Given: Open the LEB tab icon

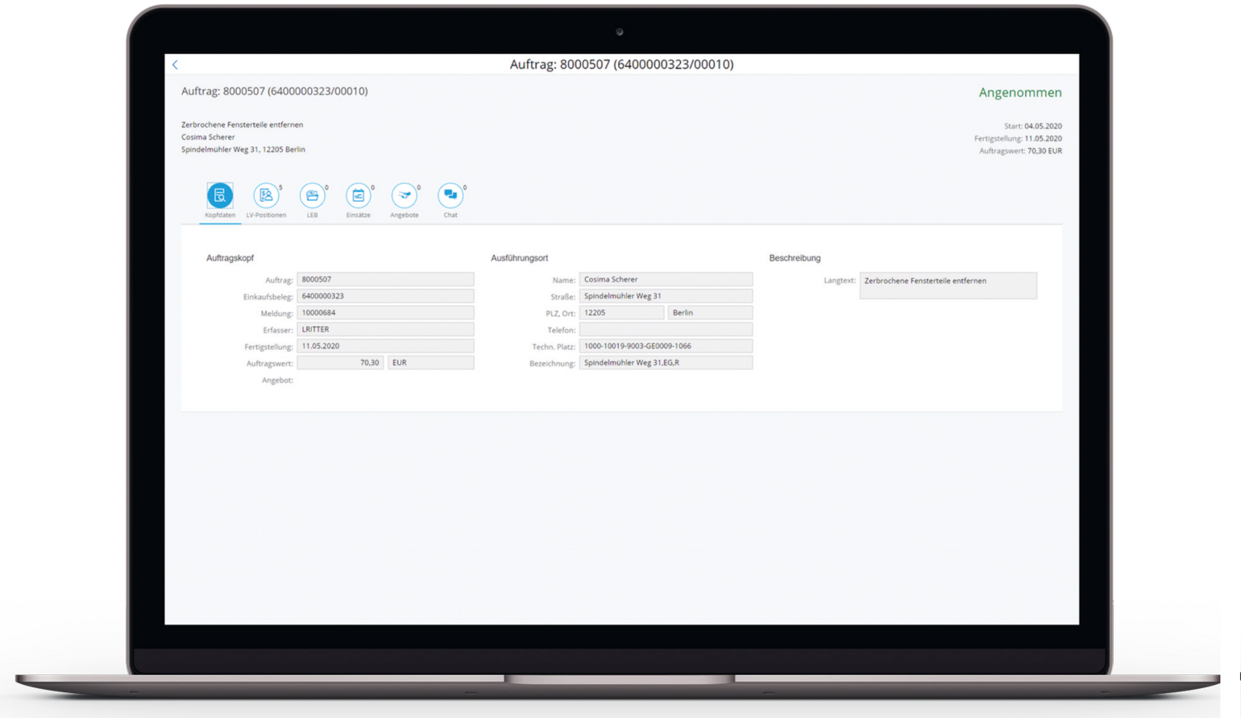Looking at the screenshot, I should 312,196.
